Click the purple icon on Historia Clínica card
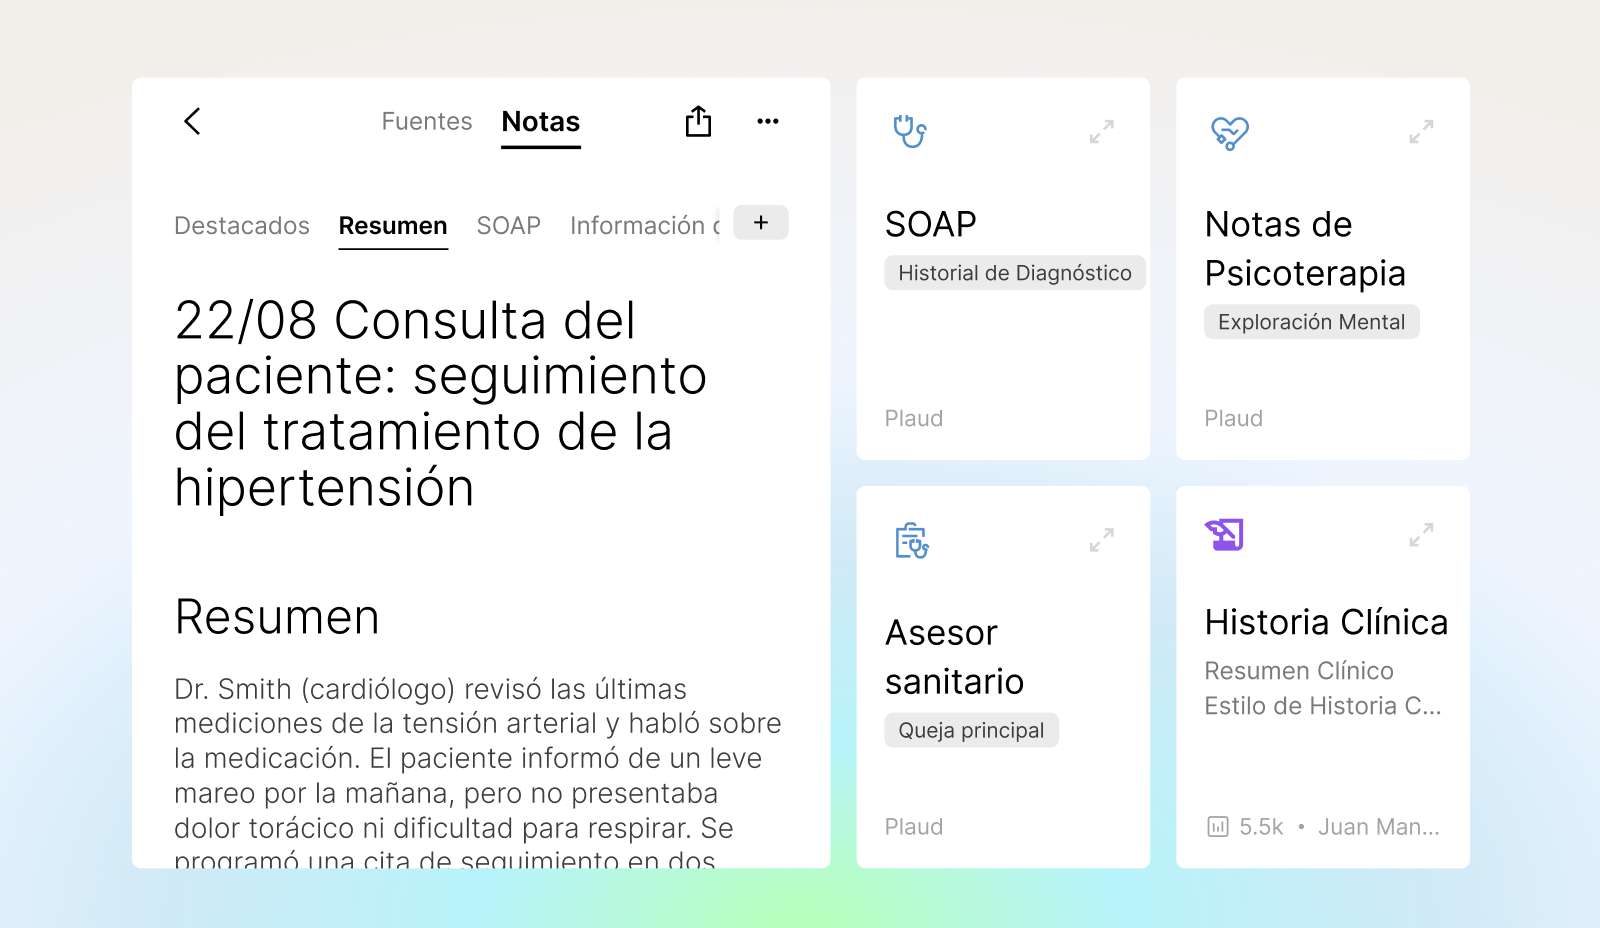This screenshot has width=1600, height=928. [1224, 535]
